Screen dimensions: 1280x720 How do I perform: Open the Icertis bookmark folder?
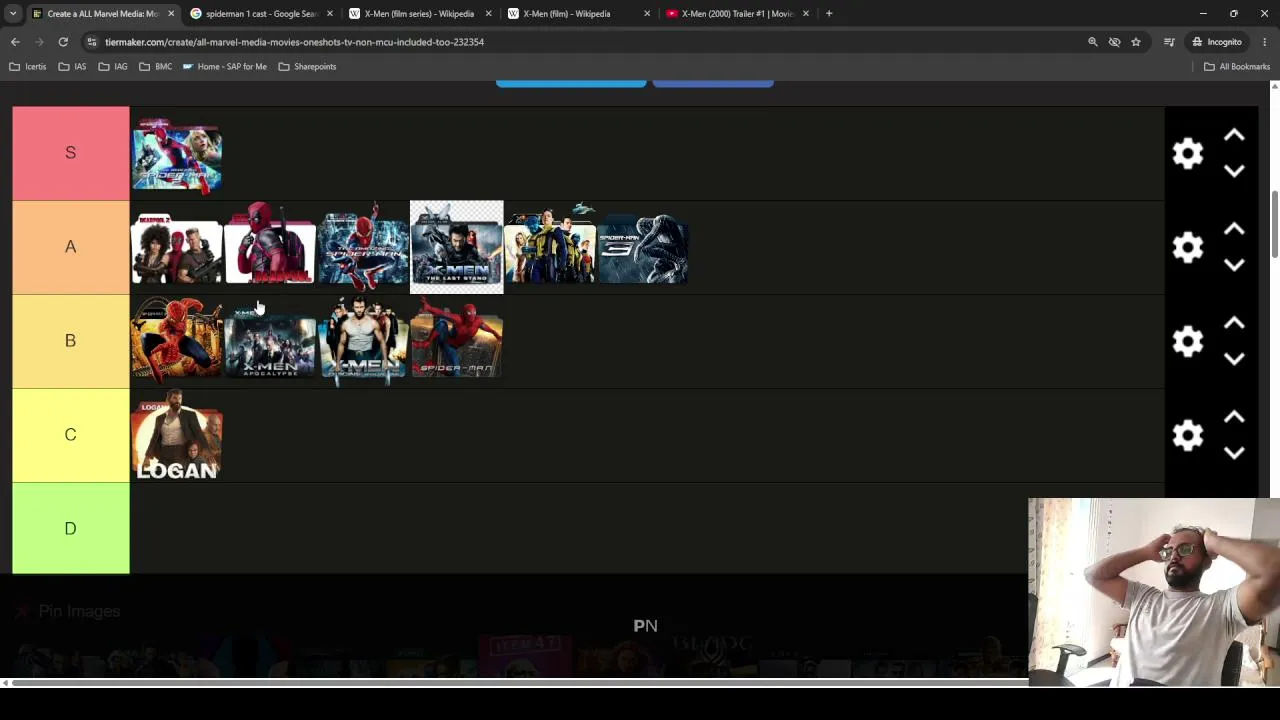coord(28,67)
